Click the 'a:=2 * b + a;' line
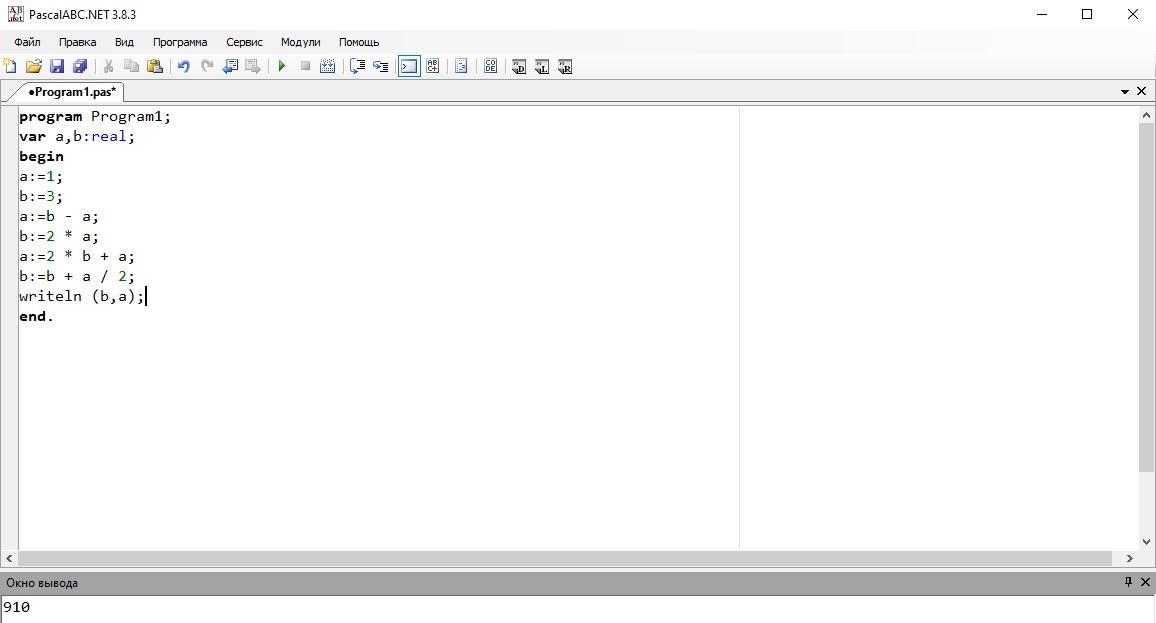This screenshot has height=623, width=1156. pyautogui.click(x=77, y=257)
